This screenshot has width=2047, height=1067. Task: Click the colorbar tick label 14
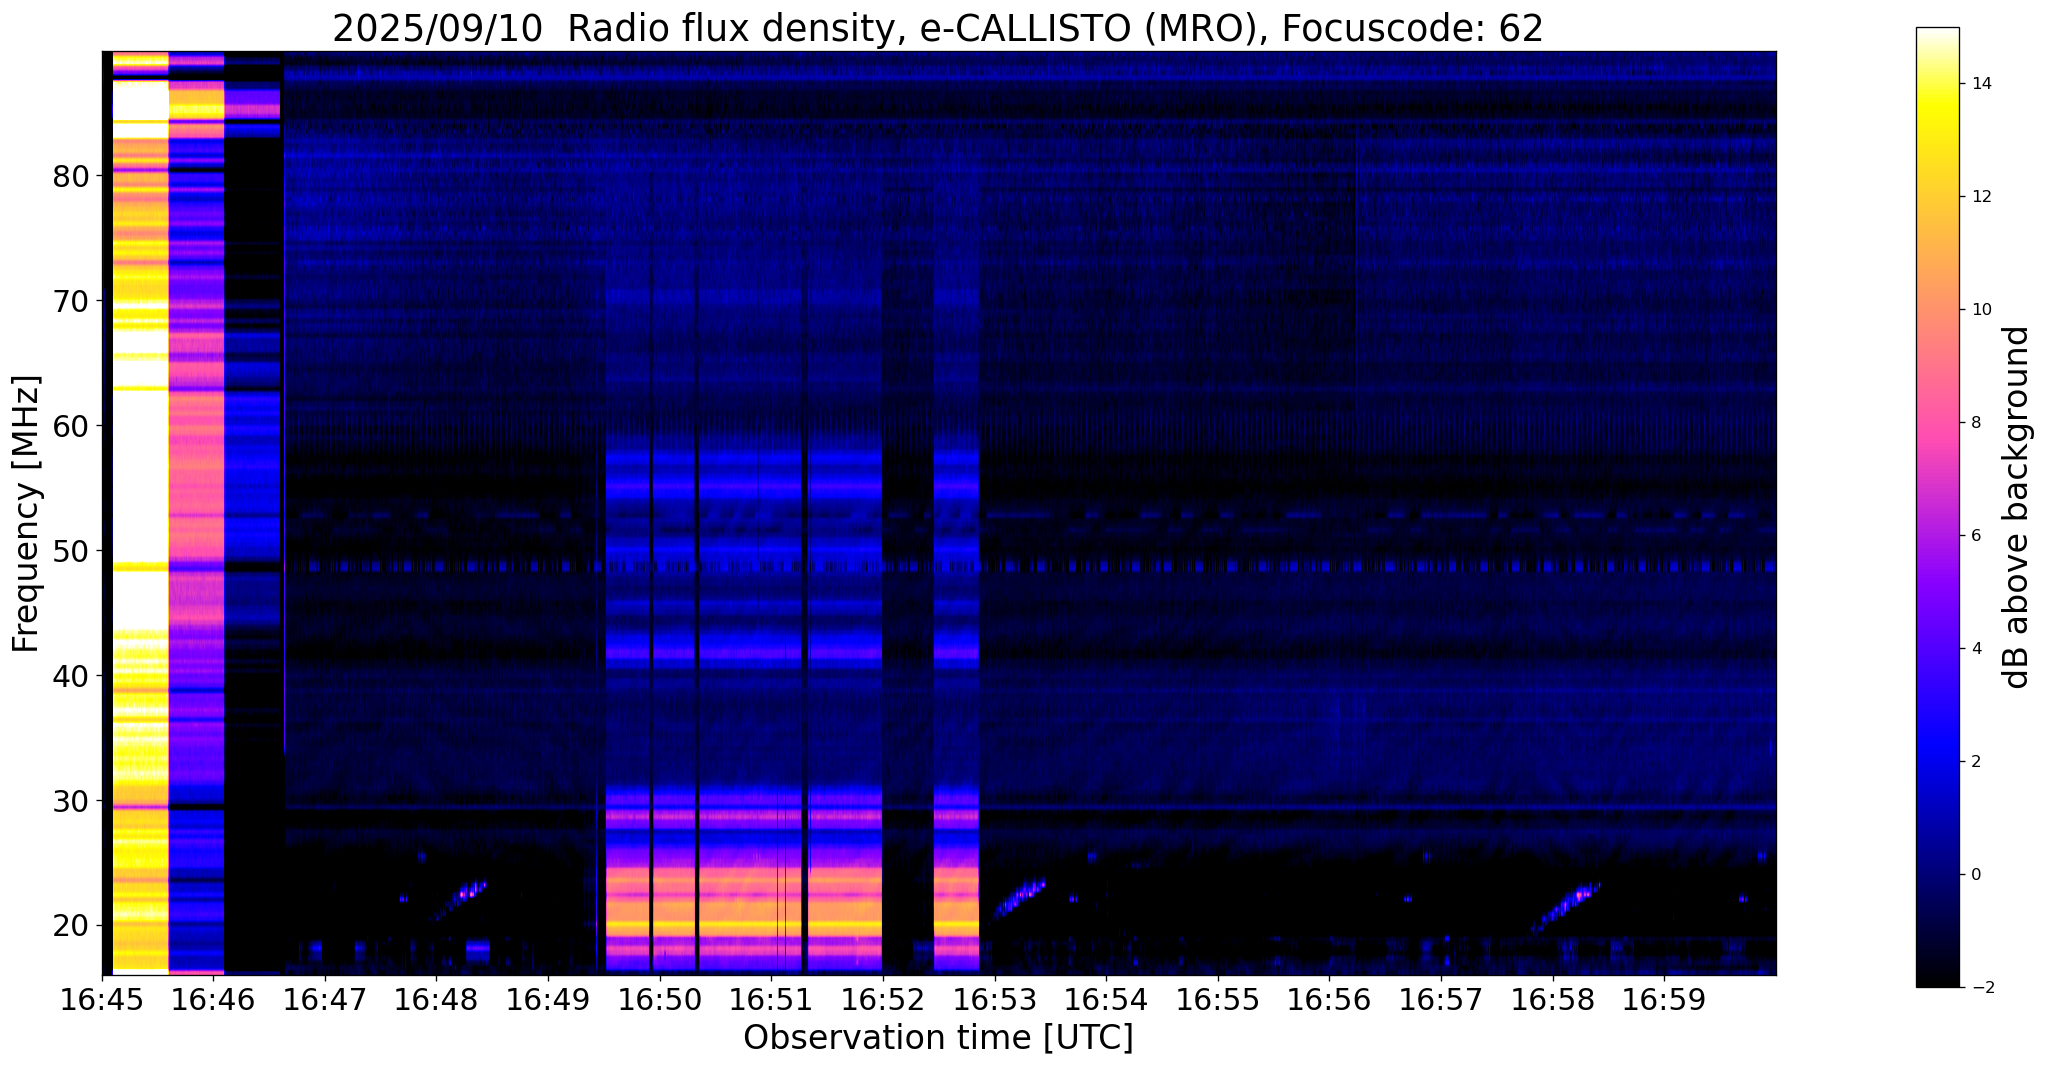[1980, 84]
